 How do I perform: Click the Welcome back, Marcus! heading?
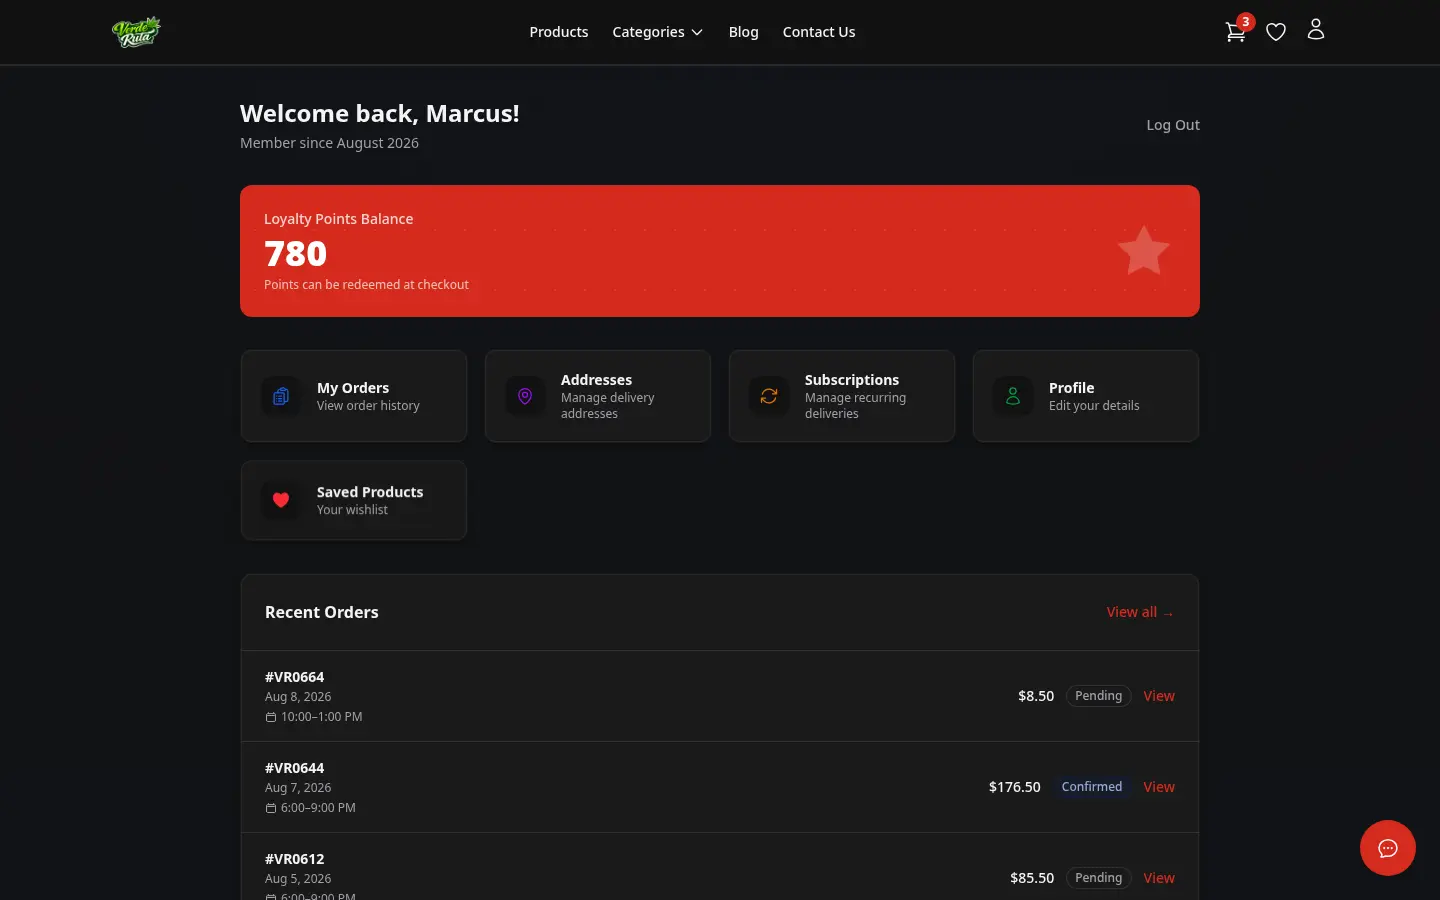[380, 114]
